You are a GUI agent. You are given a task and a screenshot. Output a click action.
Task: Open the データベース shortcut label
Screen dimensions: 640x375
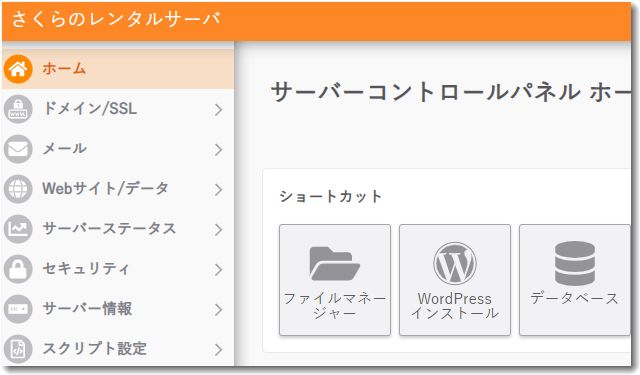coord(575,298)
